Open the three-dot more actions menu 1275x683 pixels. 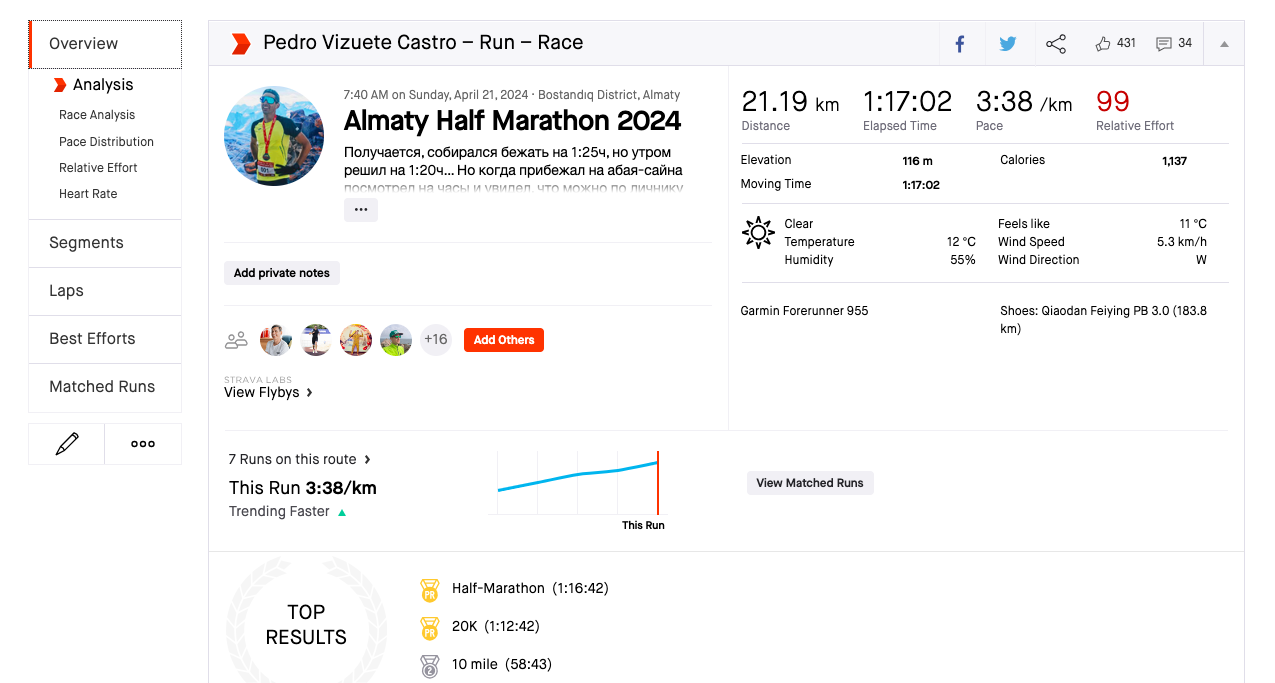click(x=143, y=444)
